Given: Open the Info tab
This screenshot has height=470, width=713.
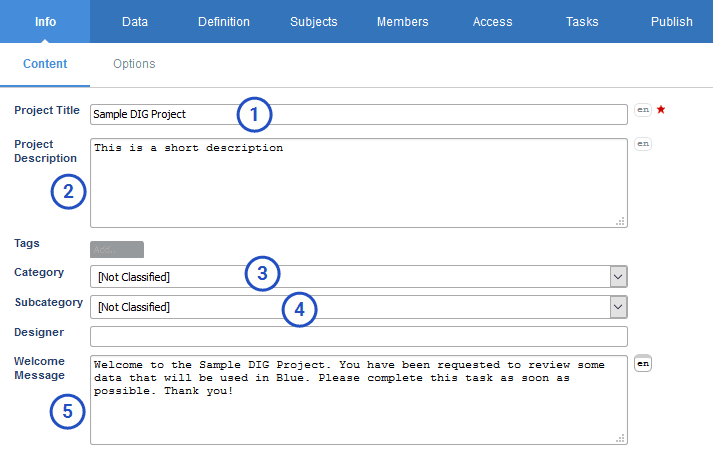Looking at the screenshot, I should pos(45,21).
